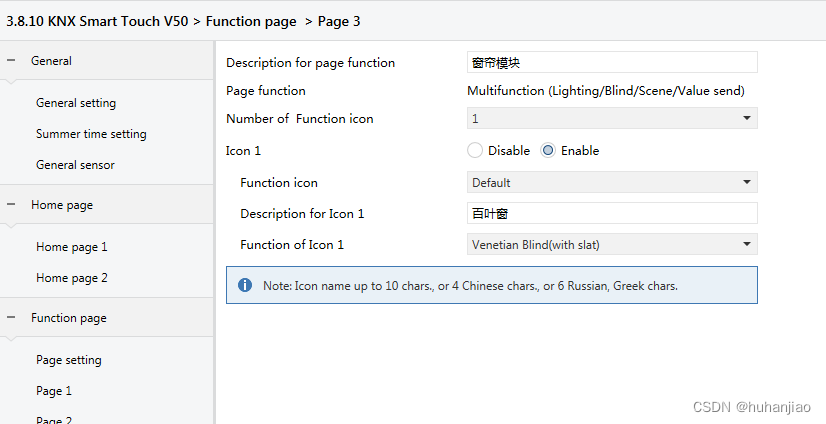Screen dimensions: 826x424
Task: Select partially visible Page 2 item
Action: (x=54, y=419)
